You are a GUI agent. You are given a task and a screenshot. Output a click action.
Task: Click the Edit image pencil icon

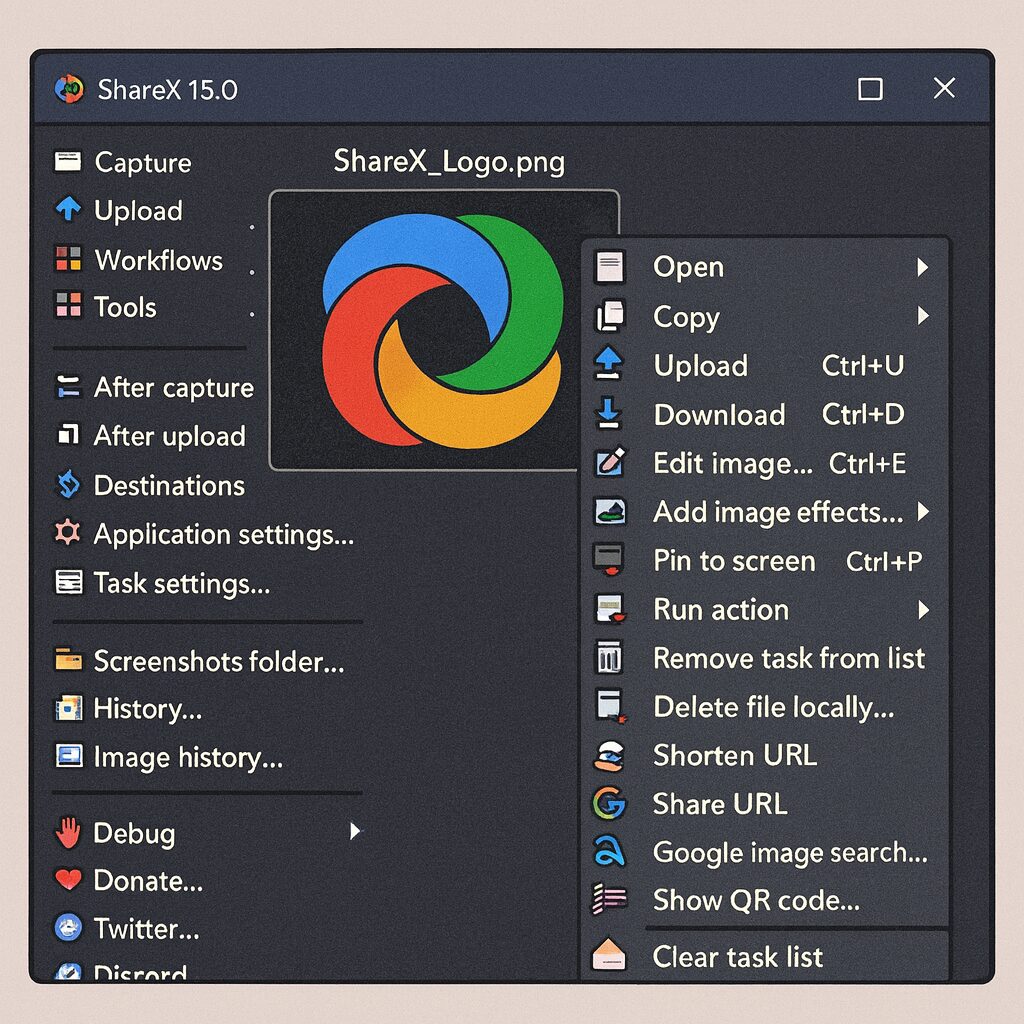(610, 462)
